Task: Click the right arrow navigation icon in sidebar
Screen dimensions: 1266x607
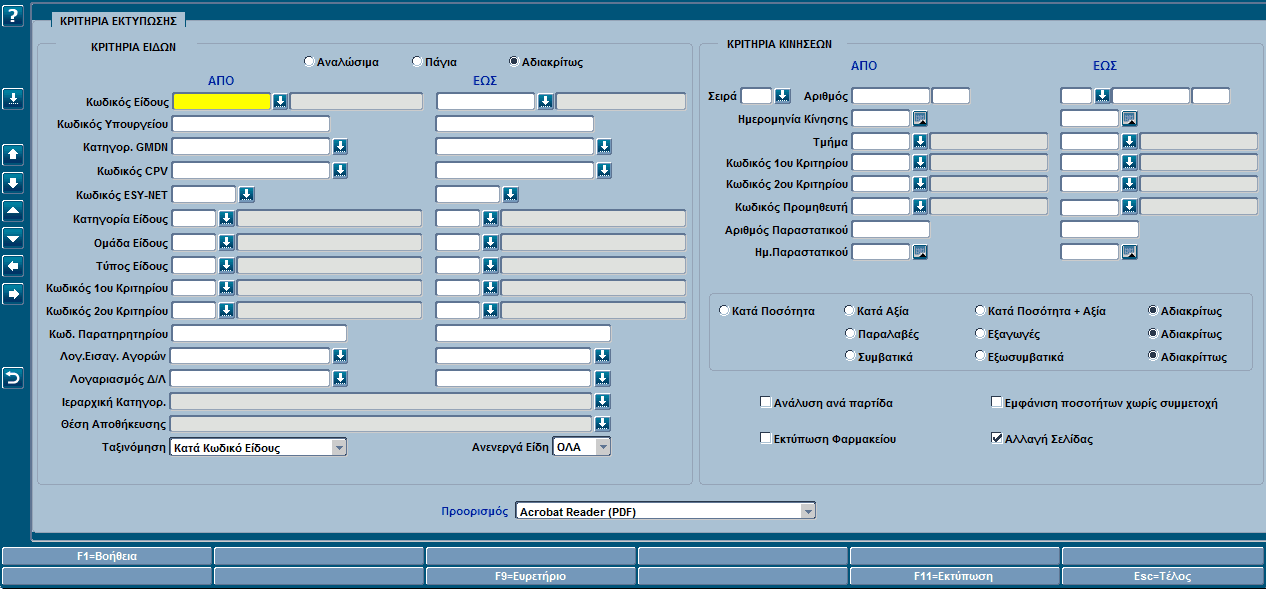Action: tap(13, 294)
